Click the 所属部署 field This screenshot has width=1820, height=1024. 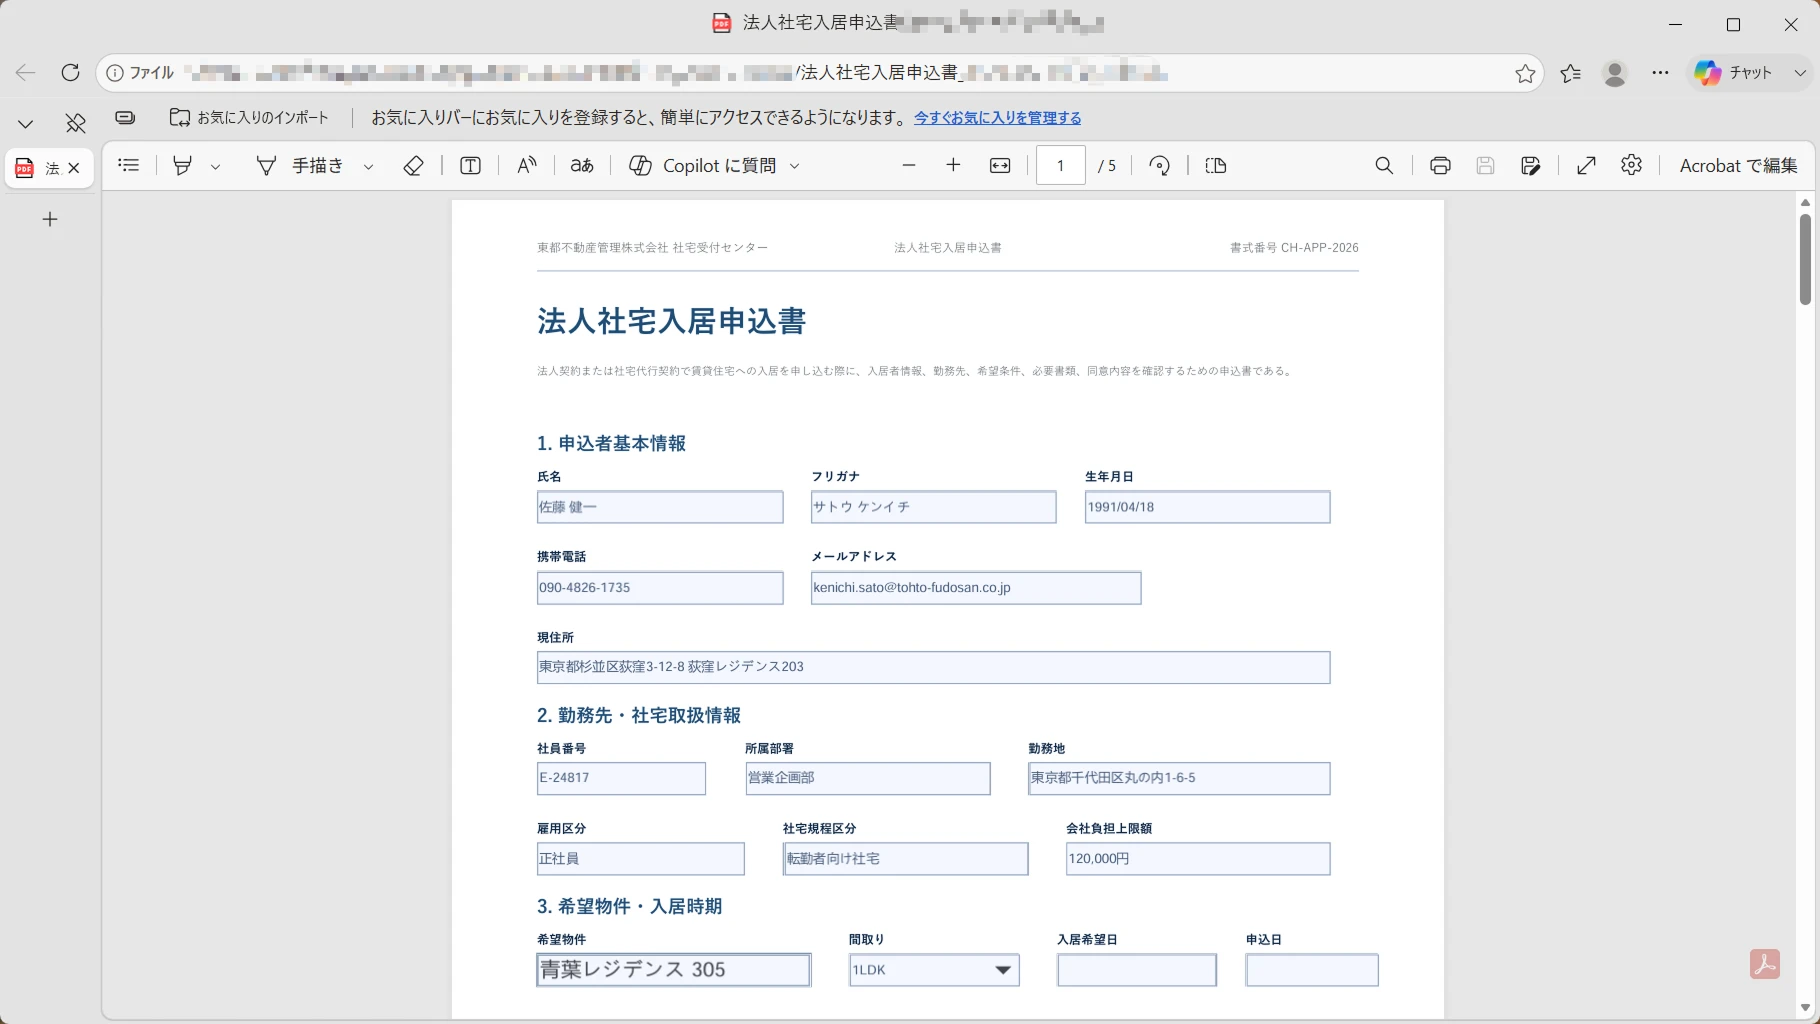[867, 778]
